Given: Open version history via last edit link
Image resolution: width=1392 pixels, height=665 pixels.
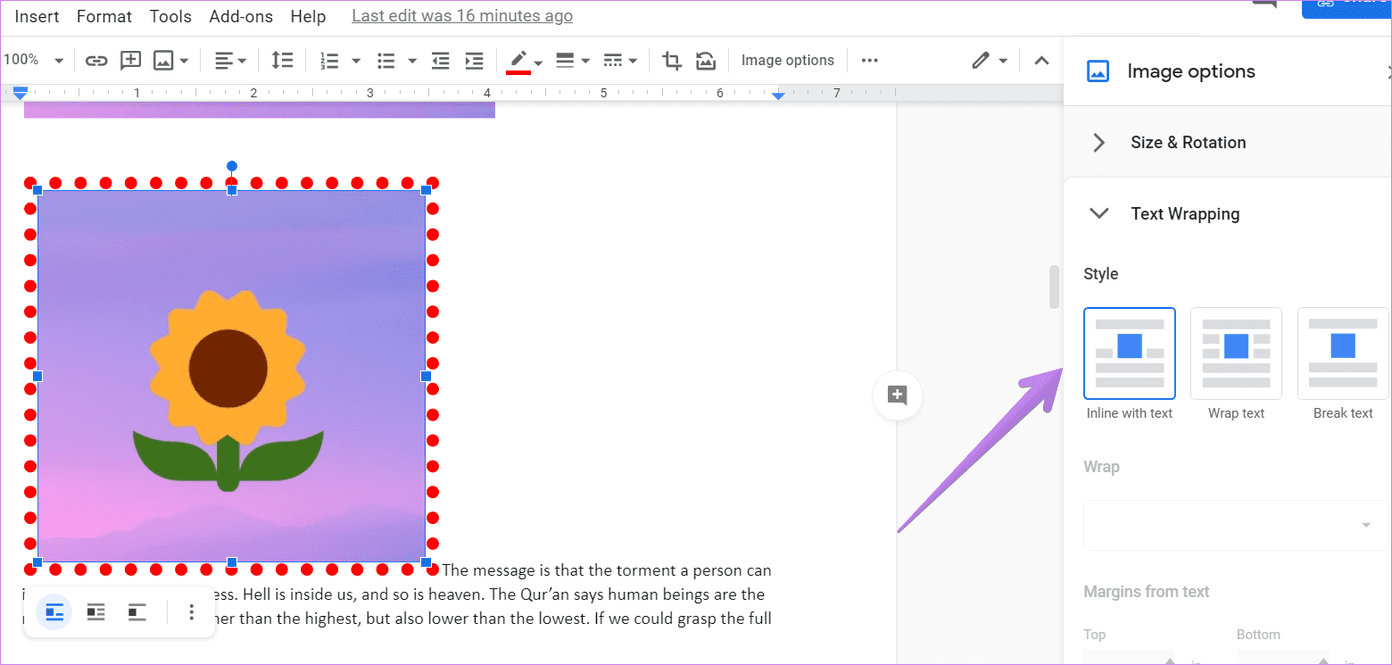Looking at the screenshot, I should [461, 15].
